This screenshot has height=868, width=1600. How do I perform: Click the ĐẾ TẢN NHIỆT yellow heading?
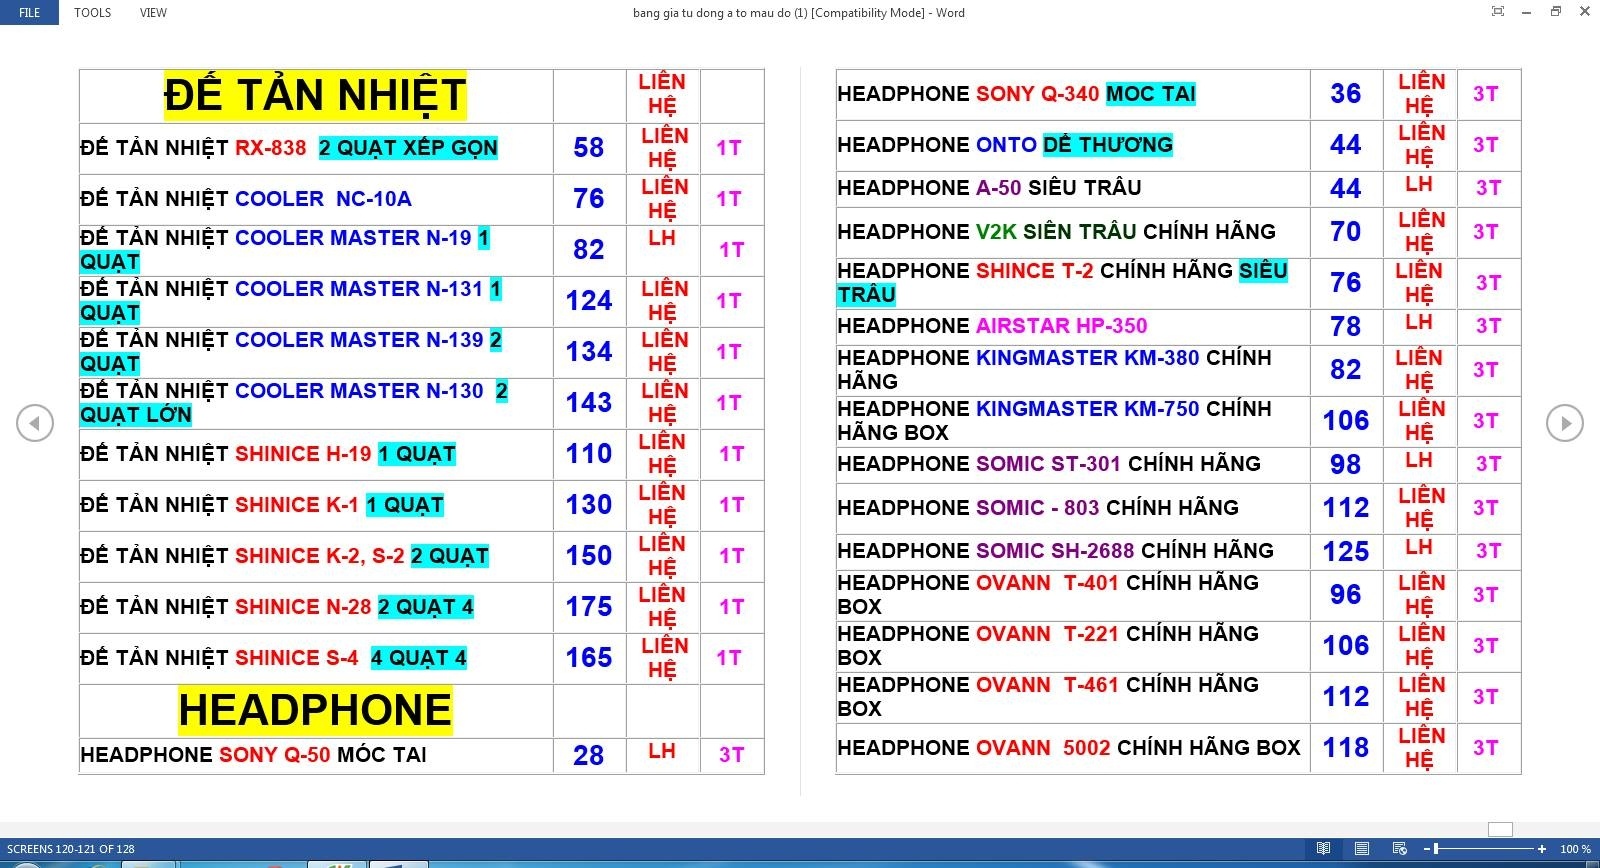pos(315,96)
